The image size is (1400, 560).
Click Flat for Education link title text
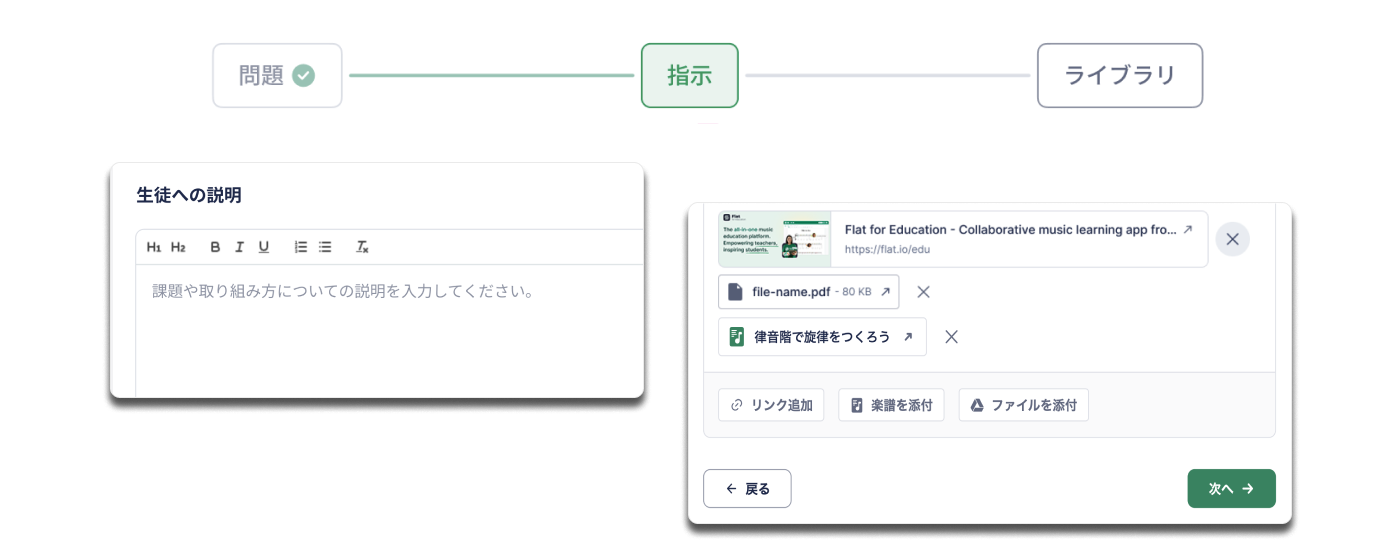pos(1011,229)
